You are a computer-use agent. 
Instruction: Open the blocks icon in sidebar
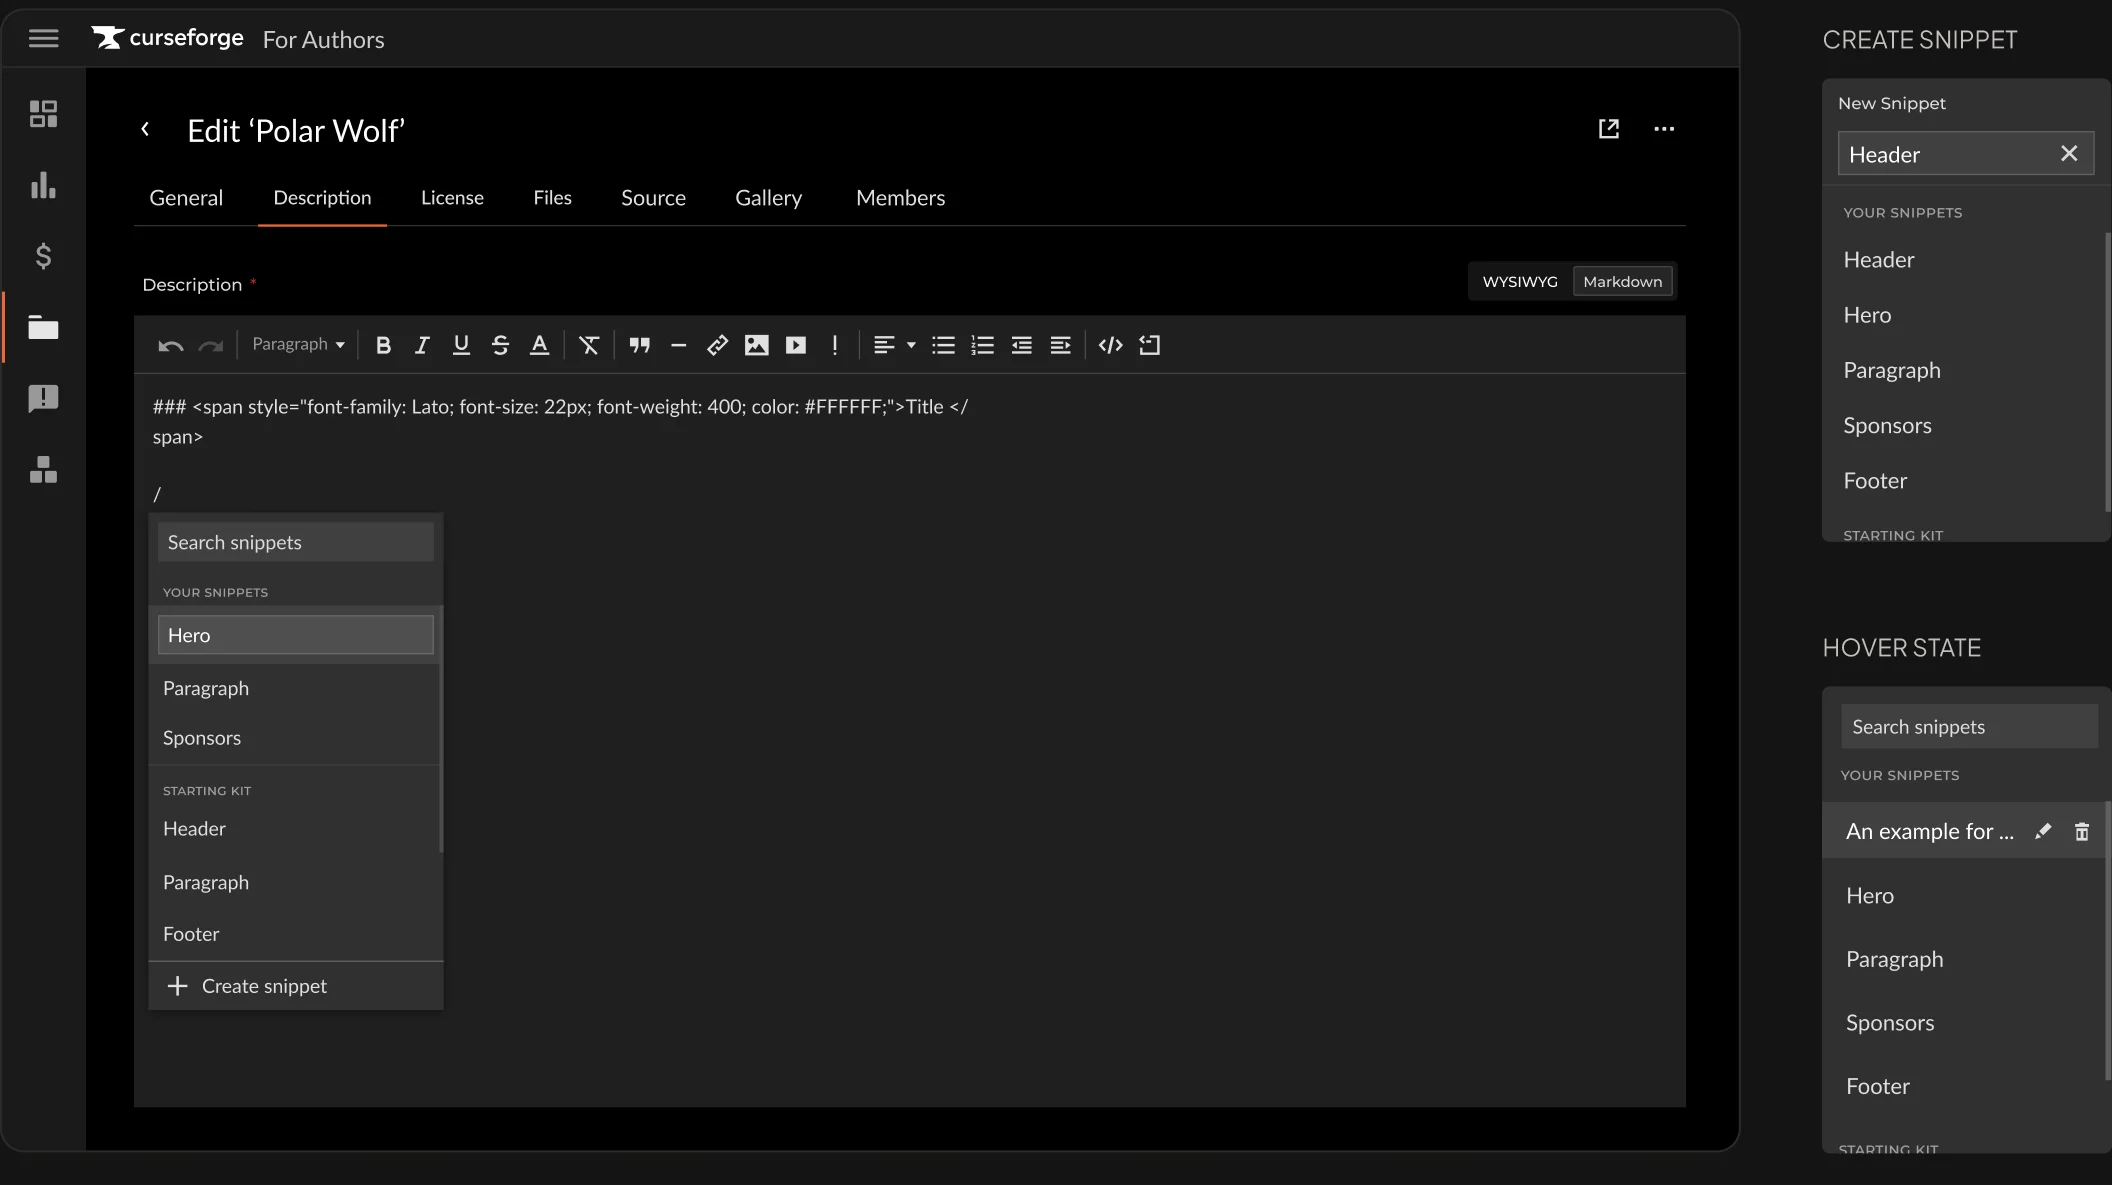[x=43, y=470]
